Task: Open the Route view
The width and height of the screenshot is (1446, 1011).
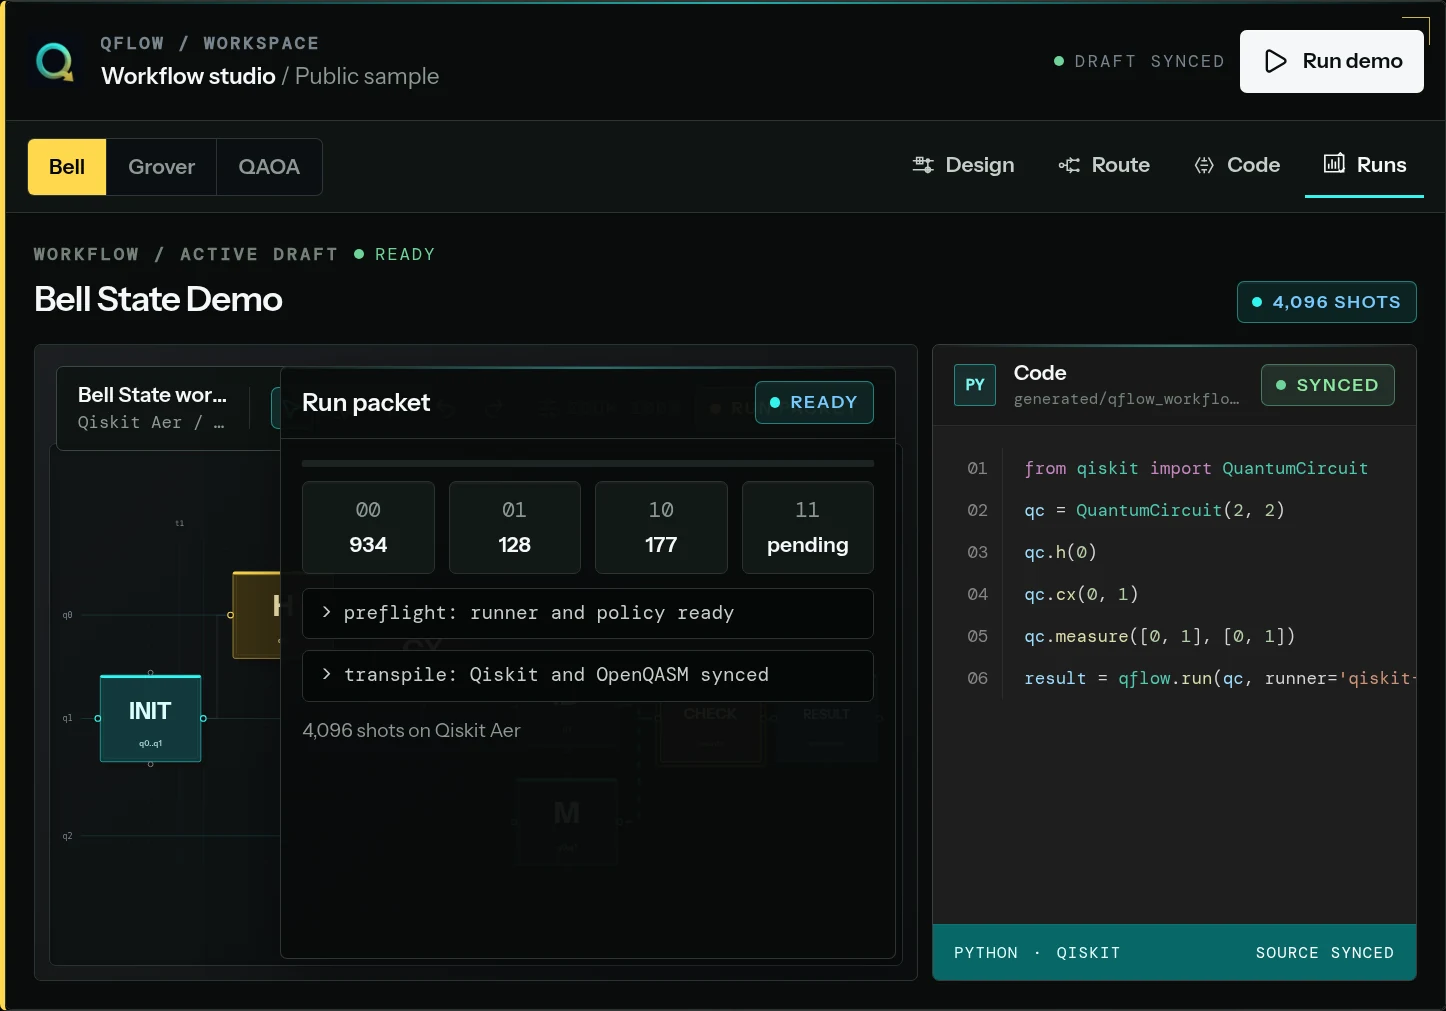Action: click(1104, 165)
